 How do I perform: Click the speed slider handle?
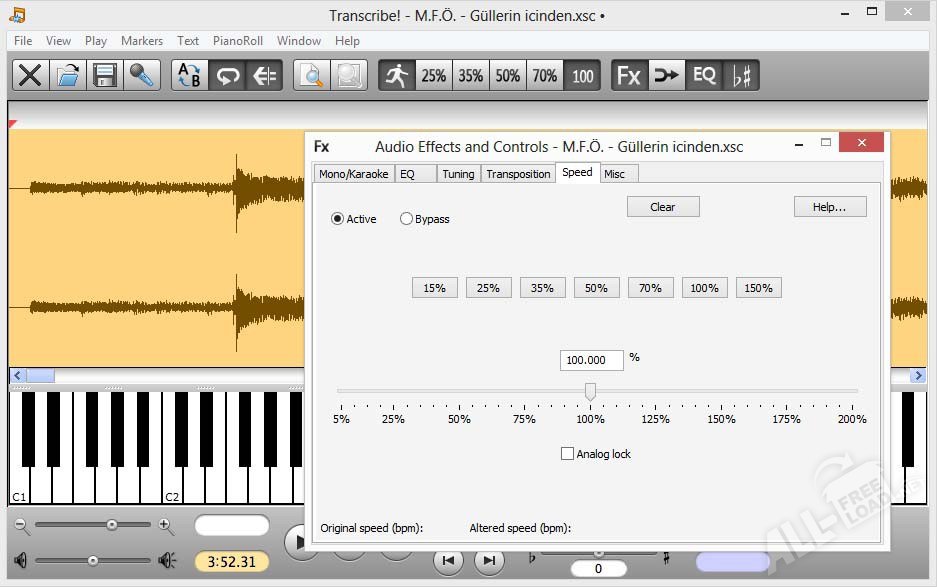[x=590, y=391]
